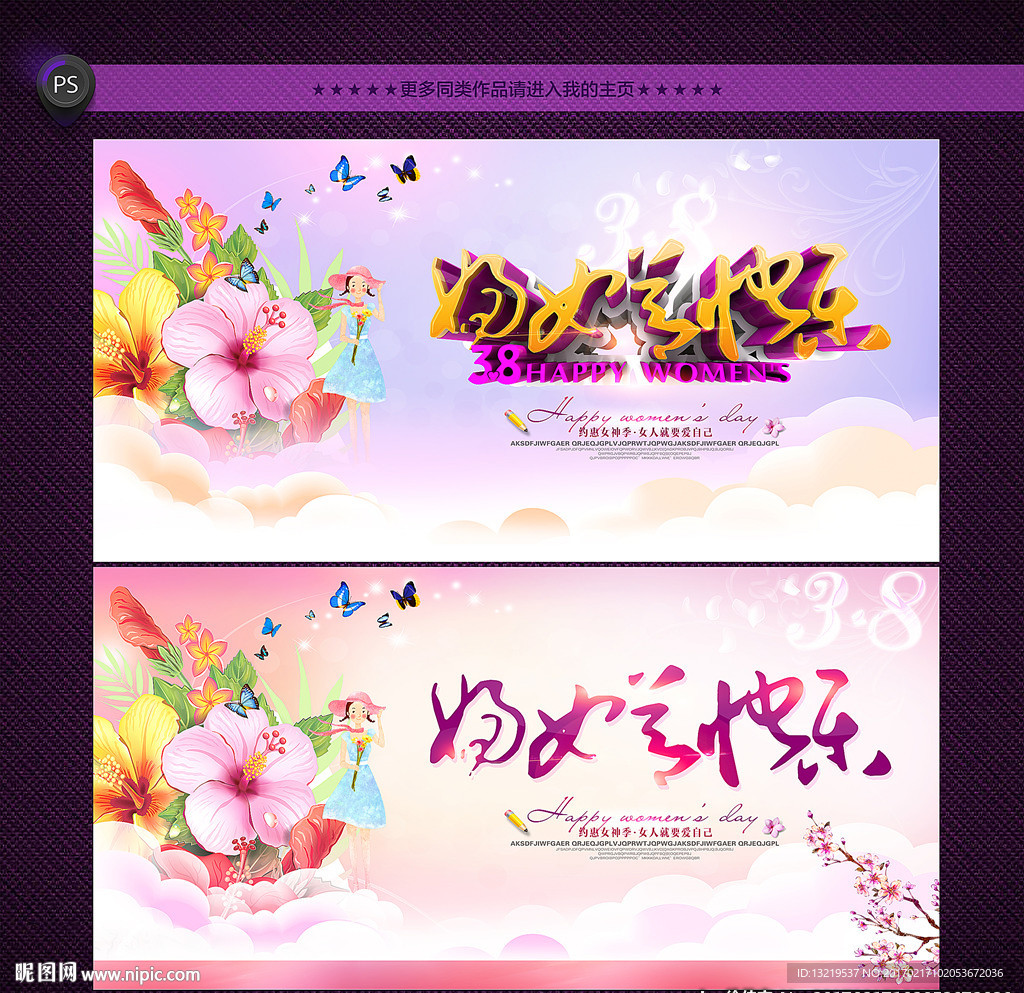Click the 昵图网 logo text
The width and height of the screenshot is (1024, 993).
point(46,972)
